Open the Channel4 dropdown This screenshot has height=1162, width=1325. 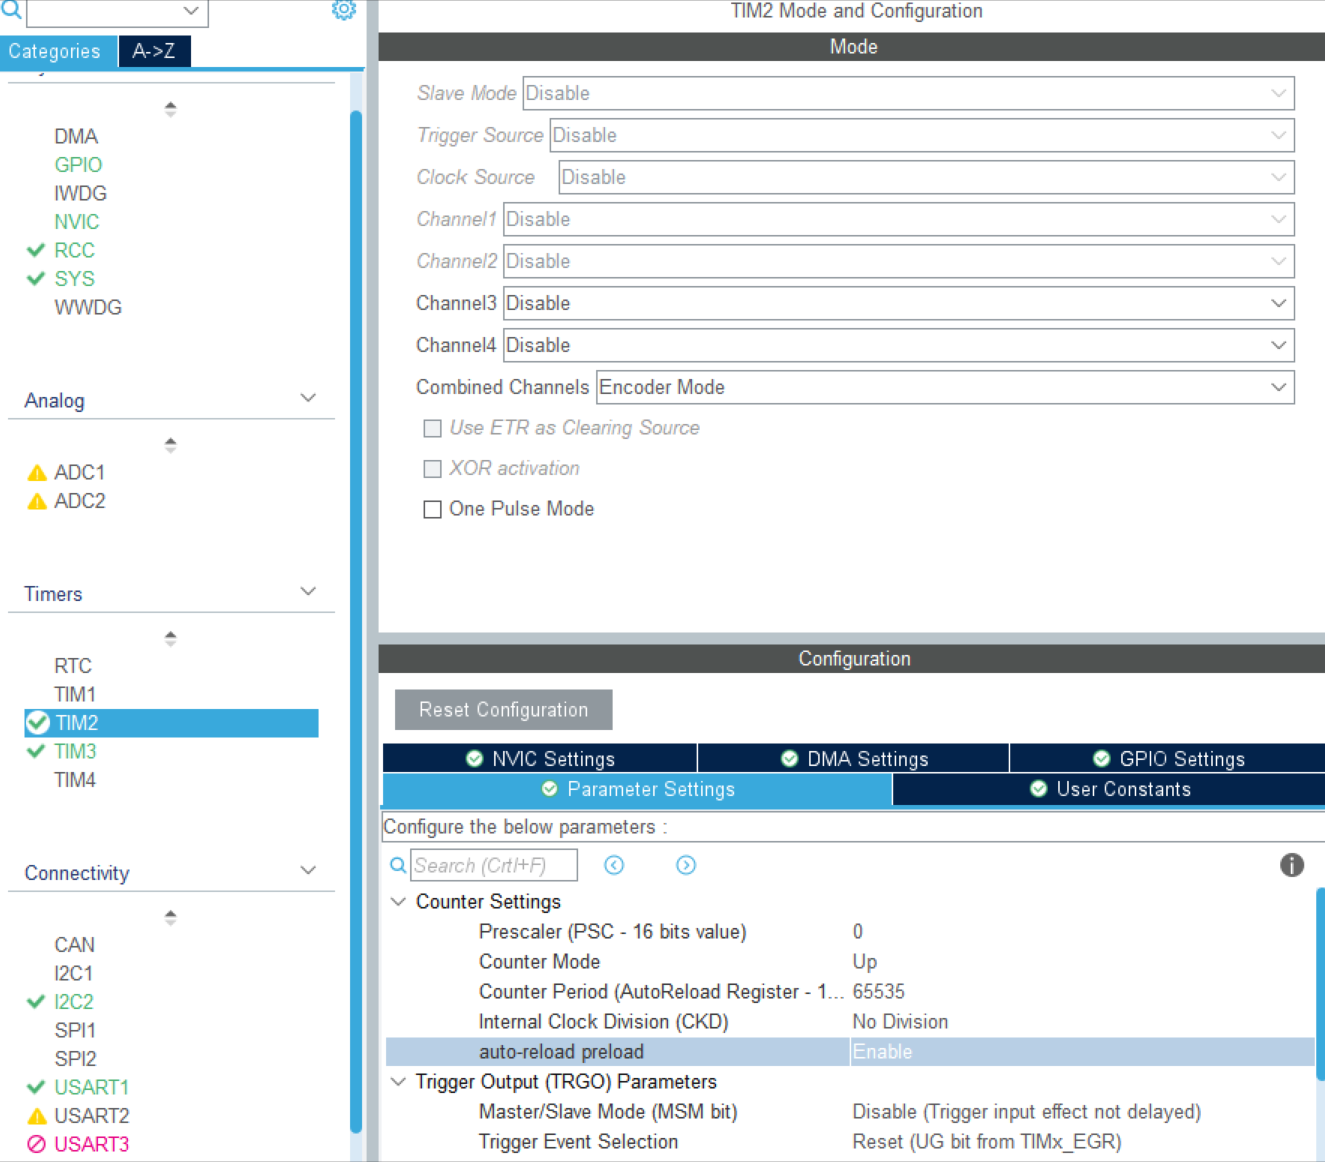[x=899, y=345]
